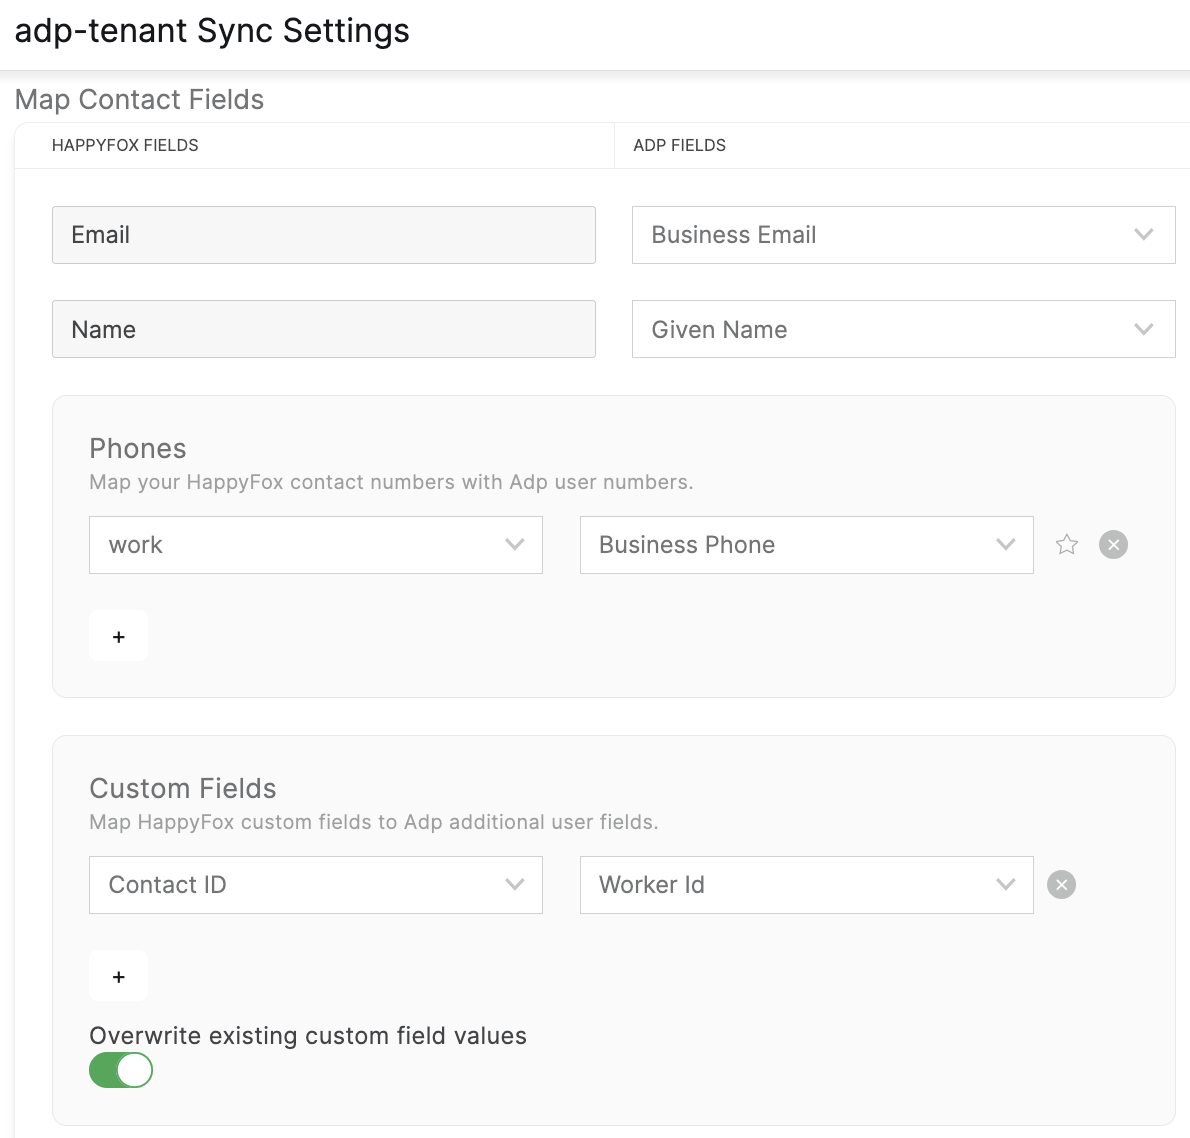Click the adp-tenant Sync Settings title

click(212, 31)
